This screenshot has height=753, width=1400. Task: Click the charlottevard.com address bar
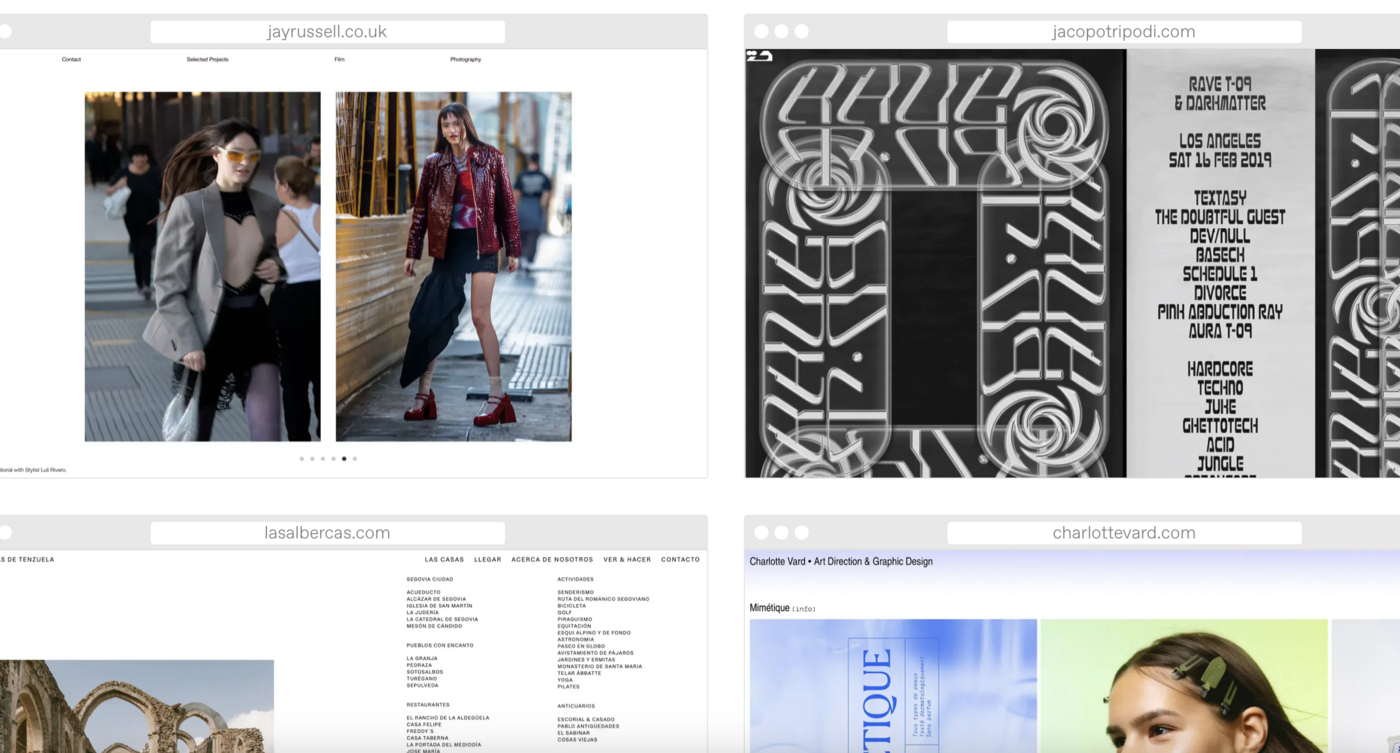(x=1123, y=533)
